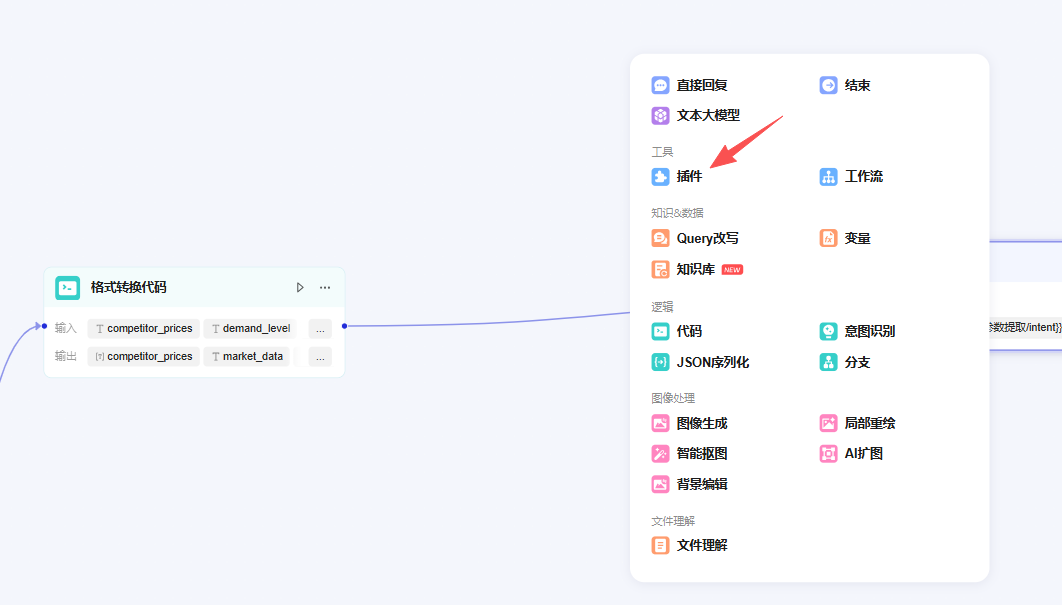Click output parameter competitor_prices
The width and height of the screenshot is (1062, 605).
click(144, 356)
